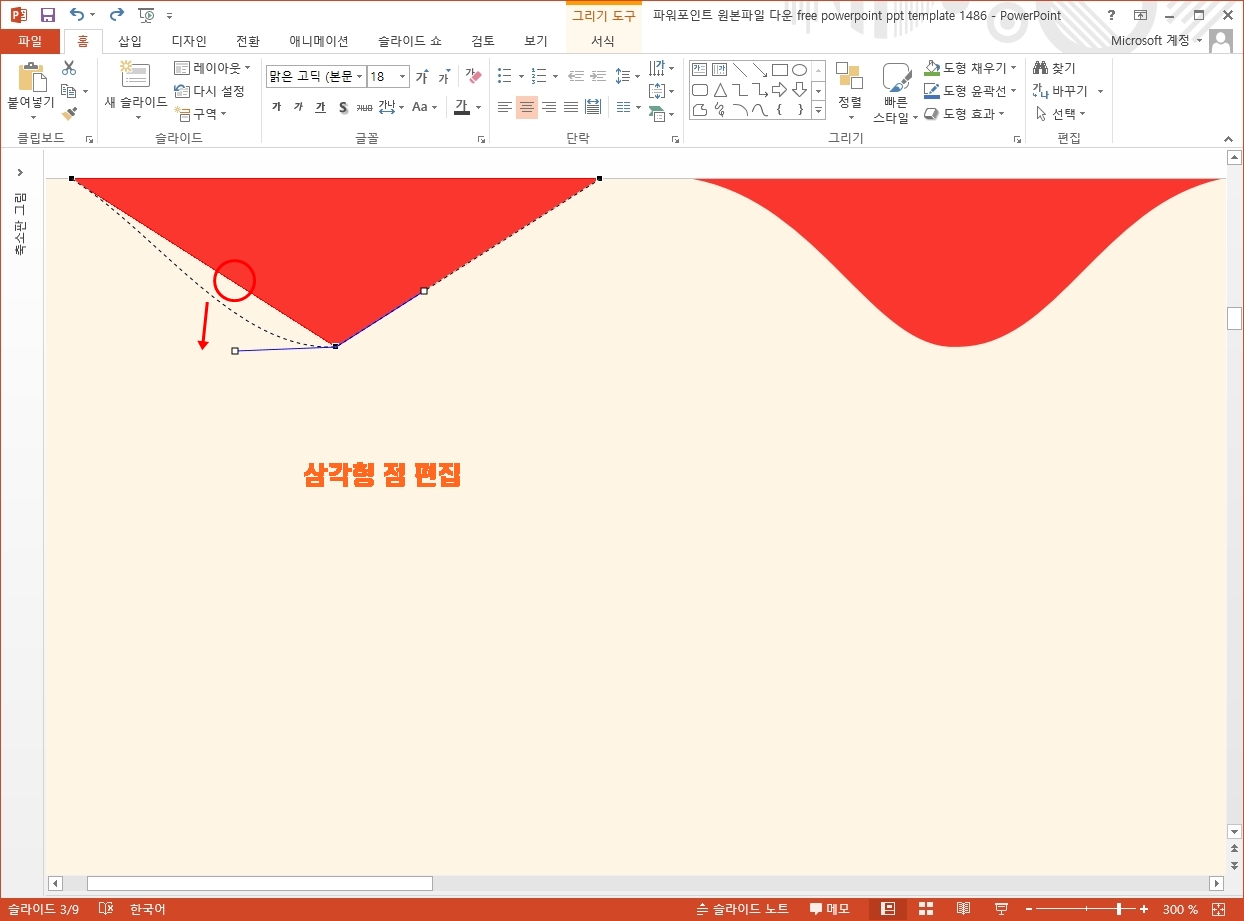1244x921 pixels.
Task: Open the 서식 format tab
Action: tap(603, 41)
